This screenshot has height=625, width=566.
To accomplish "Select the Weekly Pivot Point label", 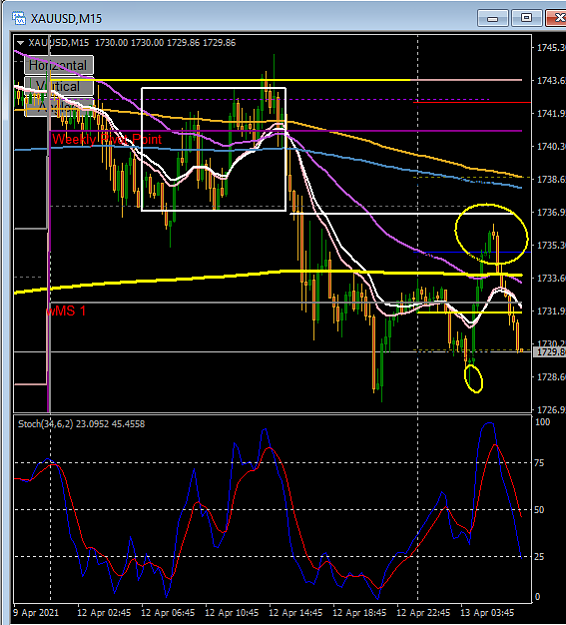I will 107,140.
